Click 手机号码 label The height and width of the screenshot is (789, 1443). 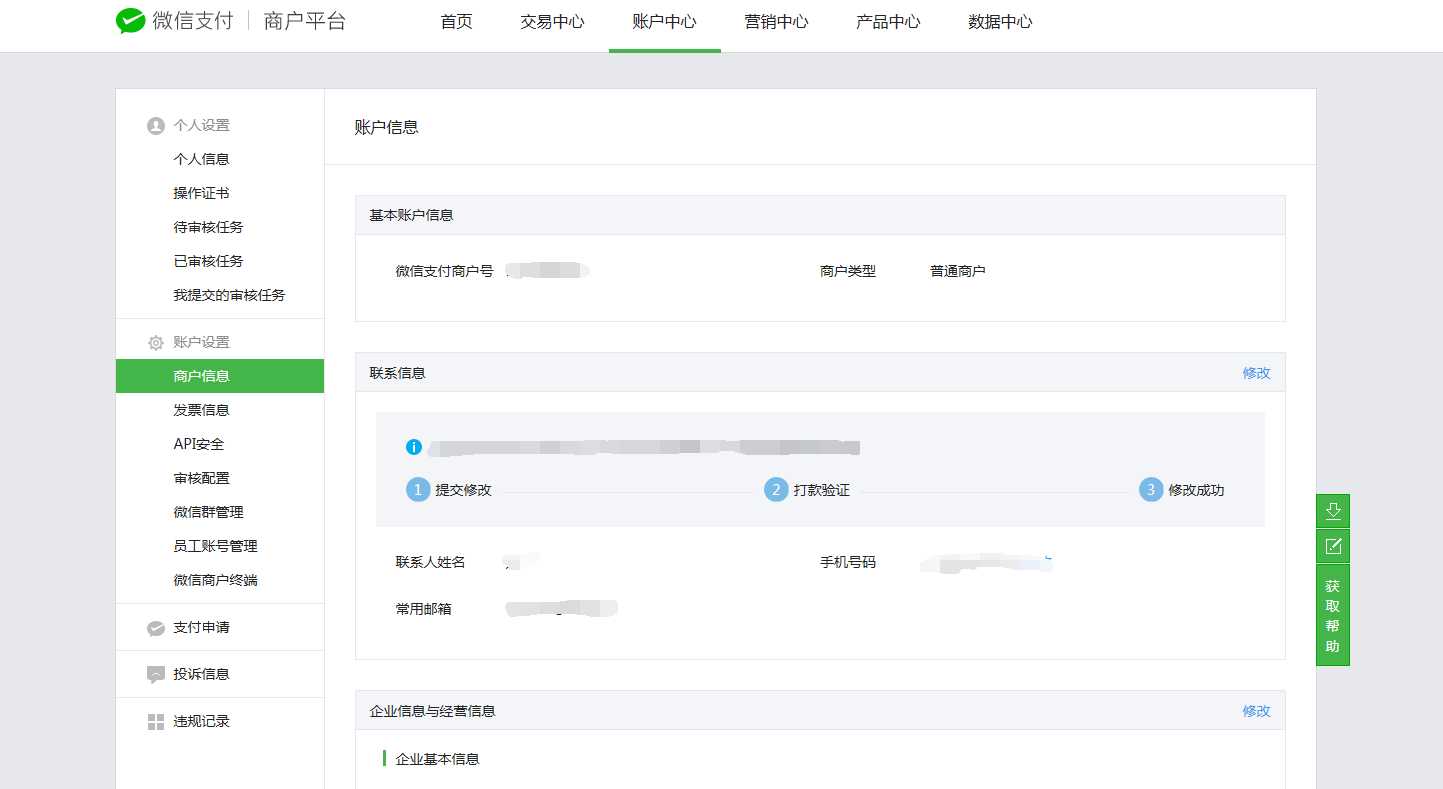click(847, 562)
